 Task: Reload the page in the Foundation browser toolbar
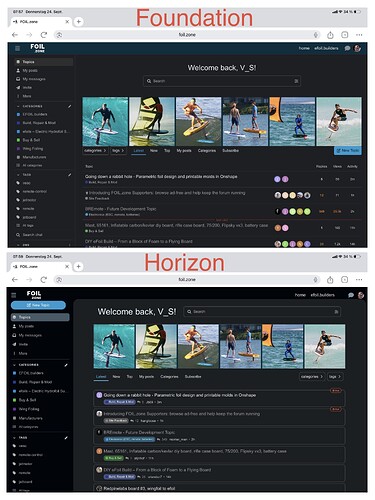click(x=44, y=35)
